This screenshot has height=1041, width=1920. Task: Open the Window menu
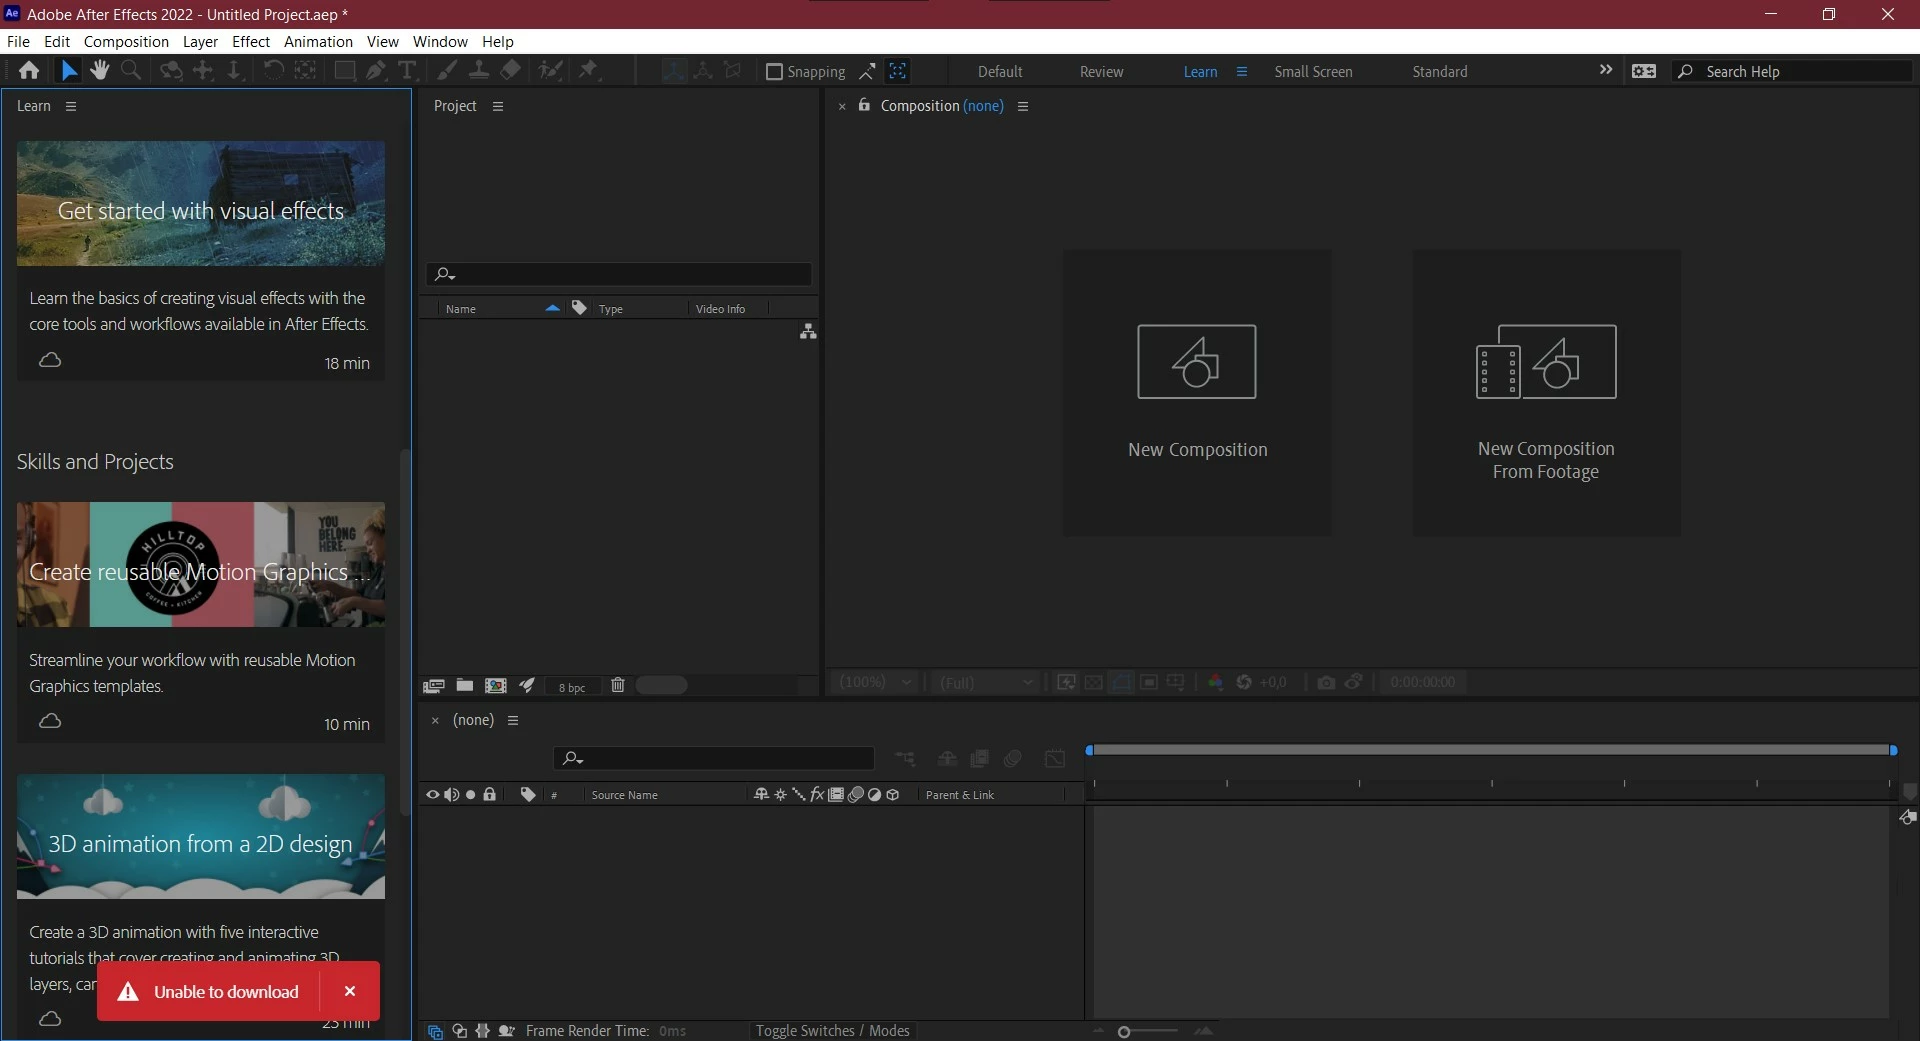440,41
